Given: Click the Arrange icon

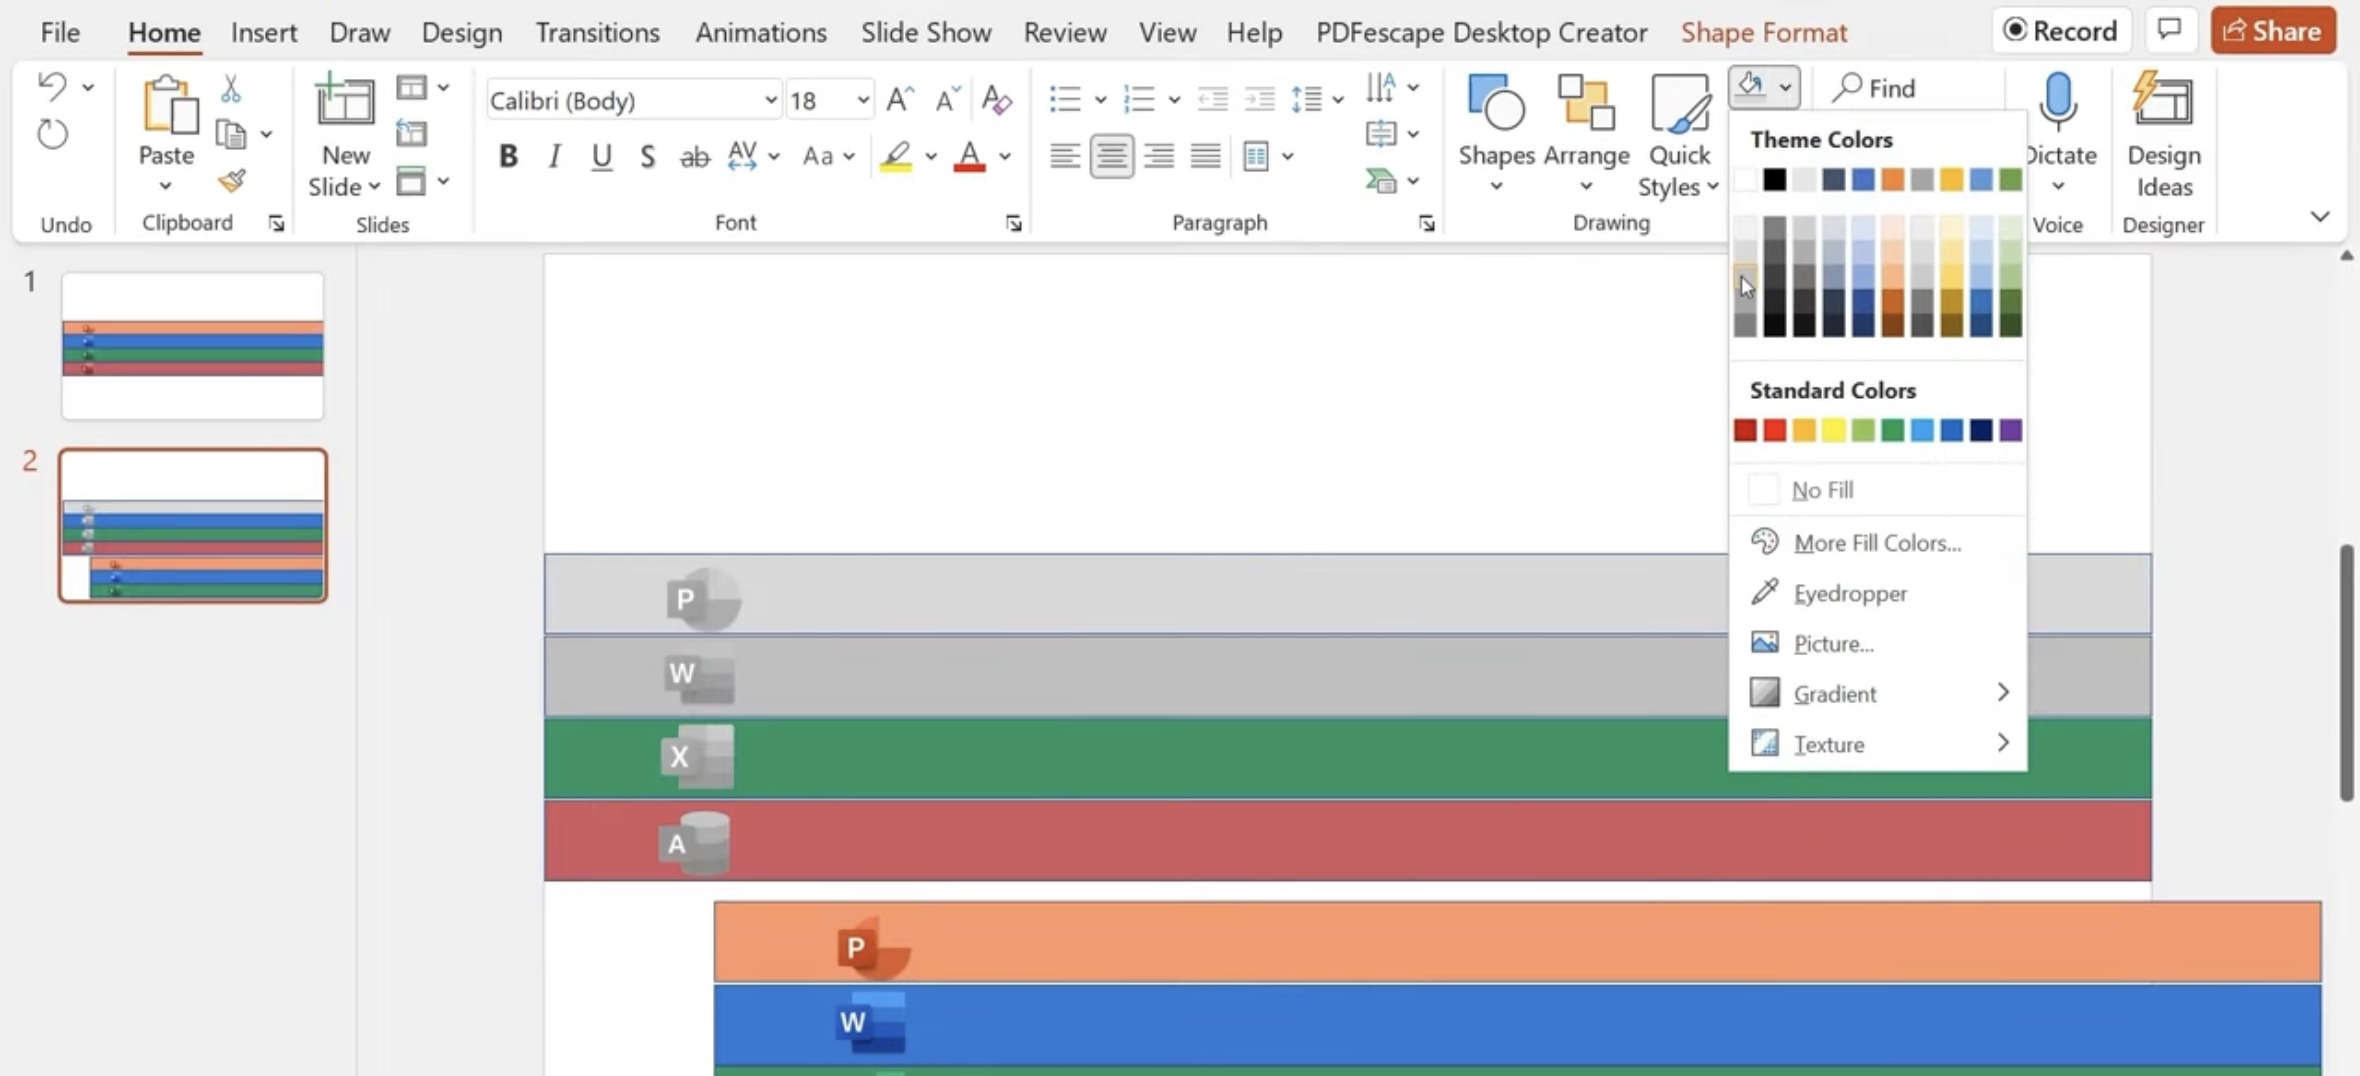Looking at the screenshot, I should (1586, 103).
